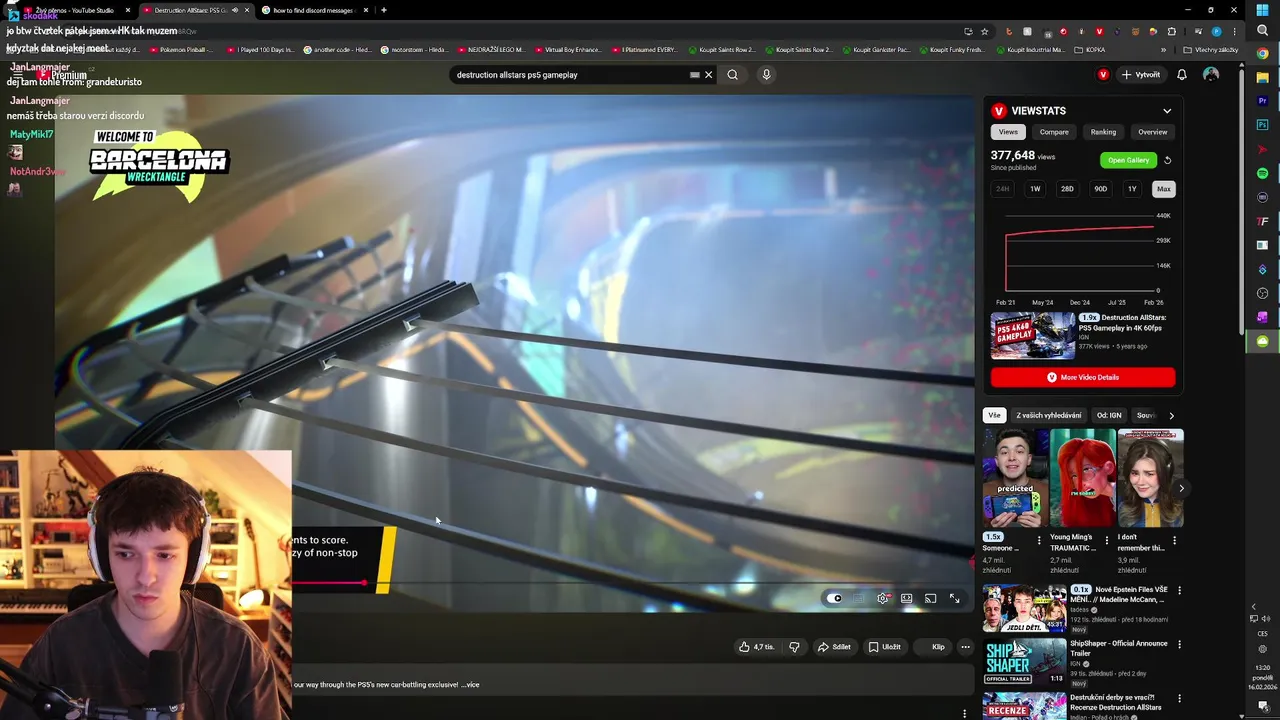Open the Vytvořit create menu
This screenshot has width=1280, height=720.
[1141, 75]
